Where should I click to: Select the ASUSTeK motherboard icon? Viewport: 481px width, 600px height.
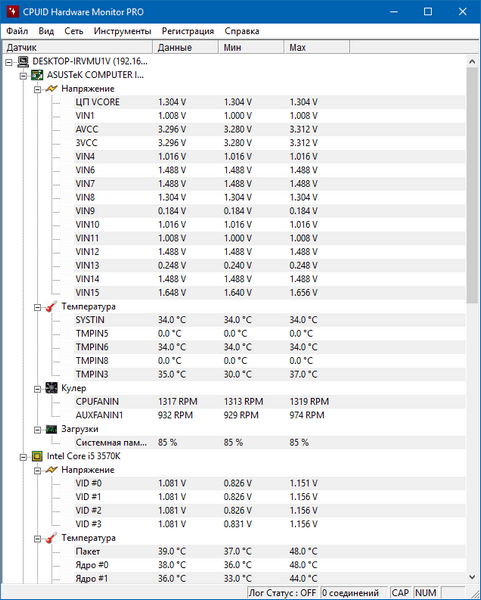point(37,75)
